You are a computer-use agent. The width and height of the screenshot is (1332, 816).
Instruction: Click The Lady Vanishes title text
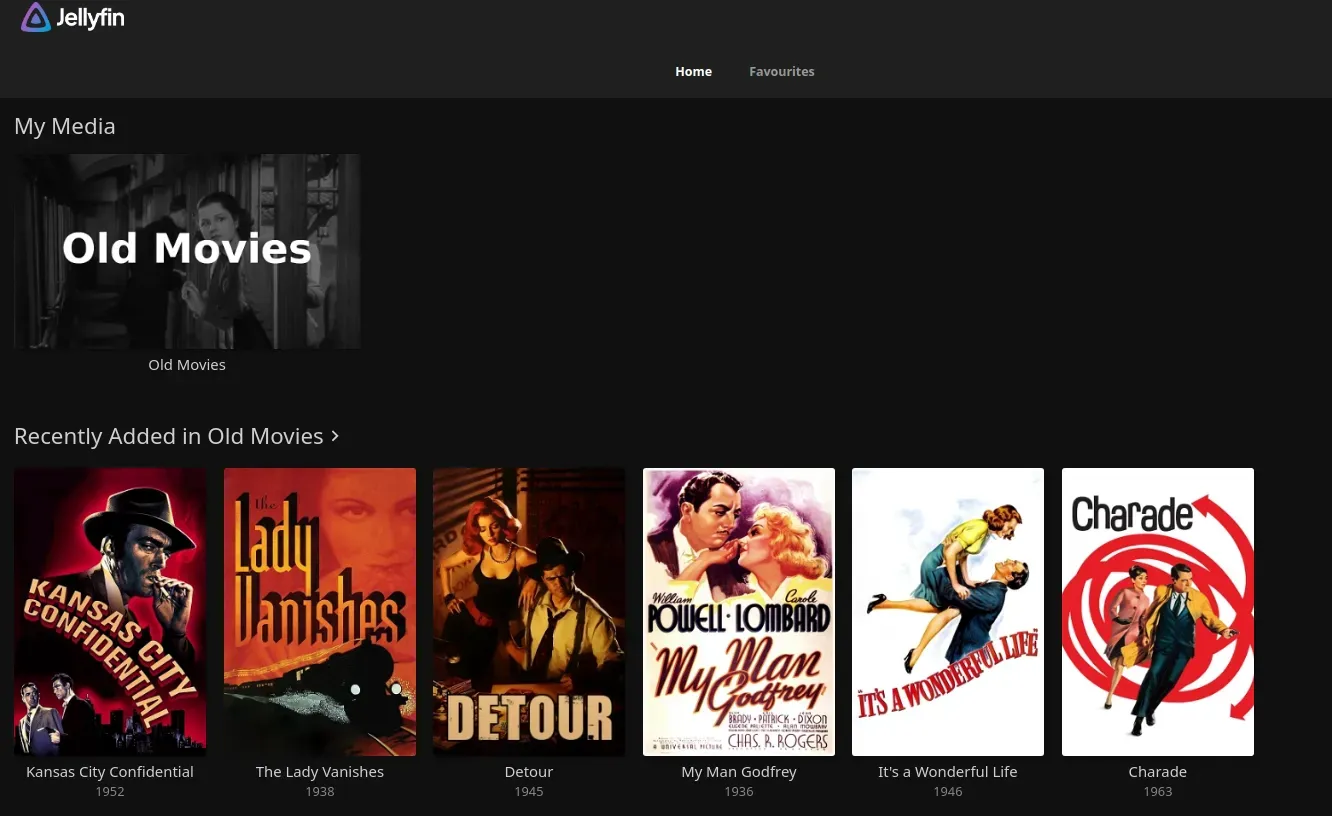[320, 772]
